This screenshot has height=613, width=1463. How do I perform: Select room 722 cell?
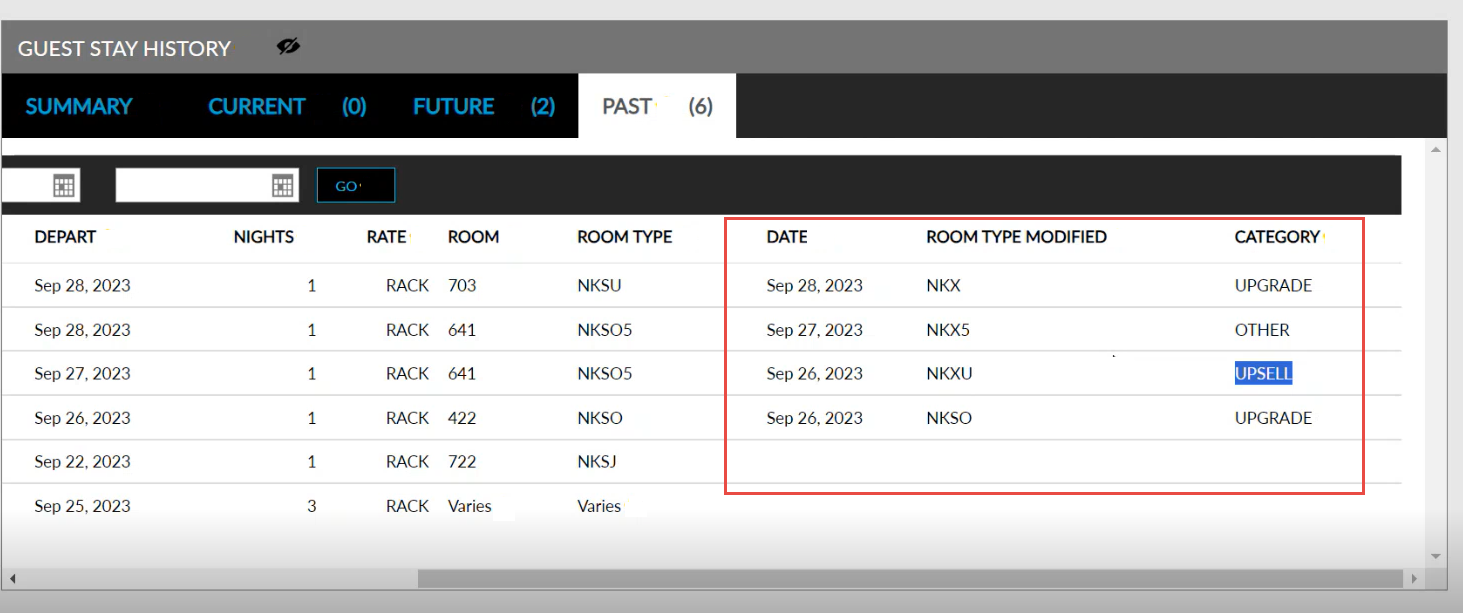coord(462,462)
